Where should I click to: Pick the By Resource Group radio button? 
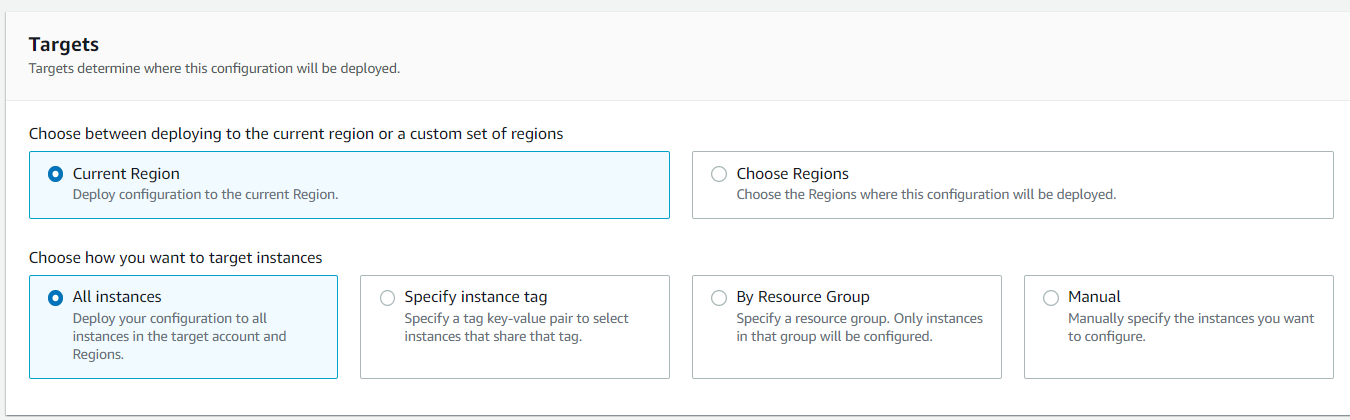719,297
